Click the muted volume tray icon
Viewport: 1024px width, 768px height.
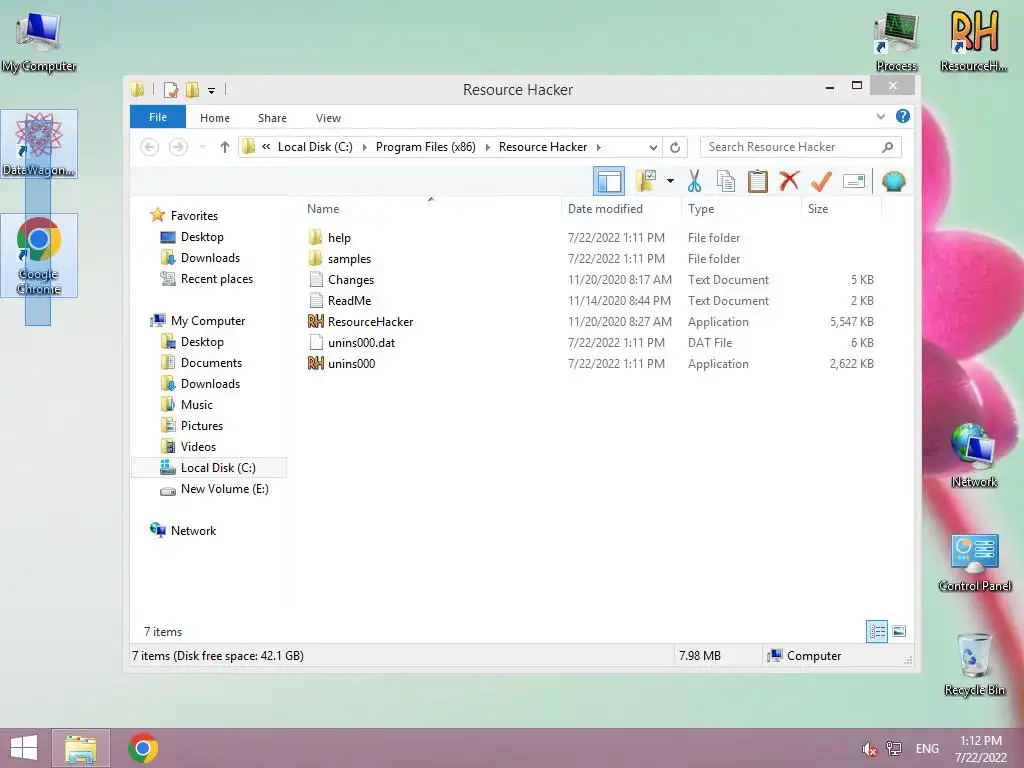click(x=869, y=749)
